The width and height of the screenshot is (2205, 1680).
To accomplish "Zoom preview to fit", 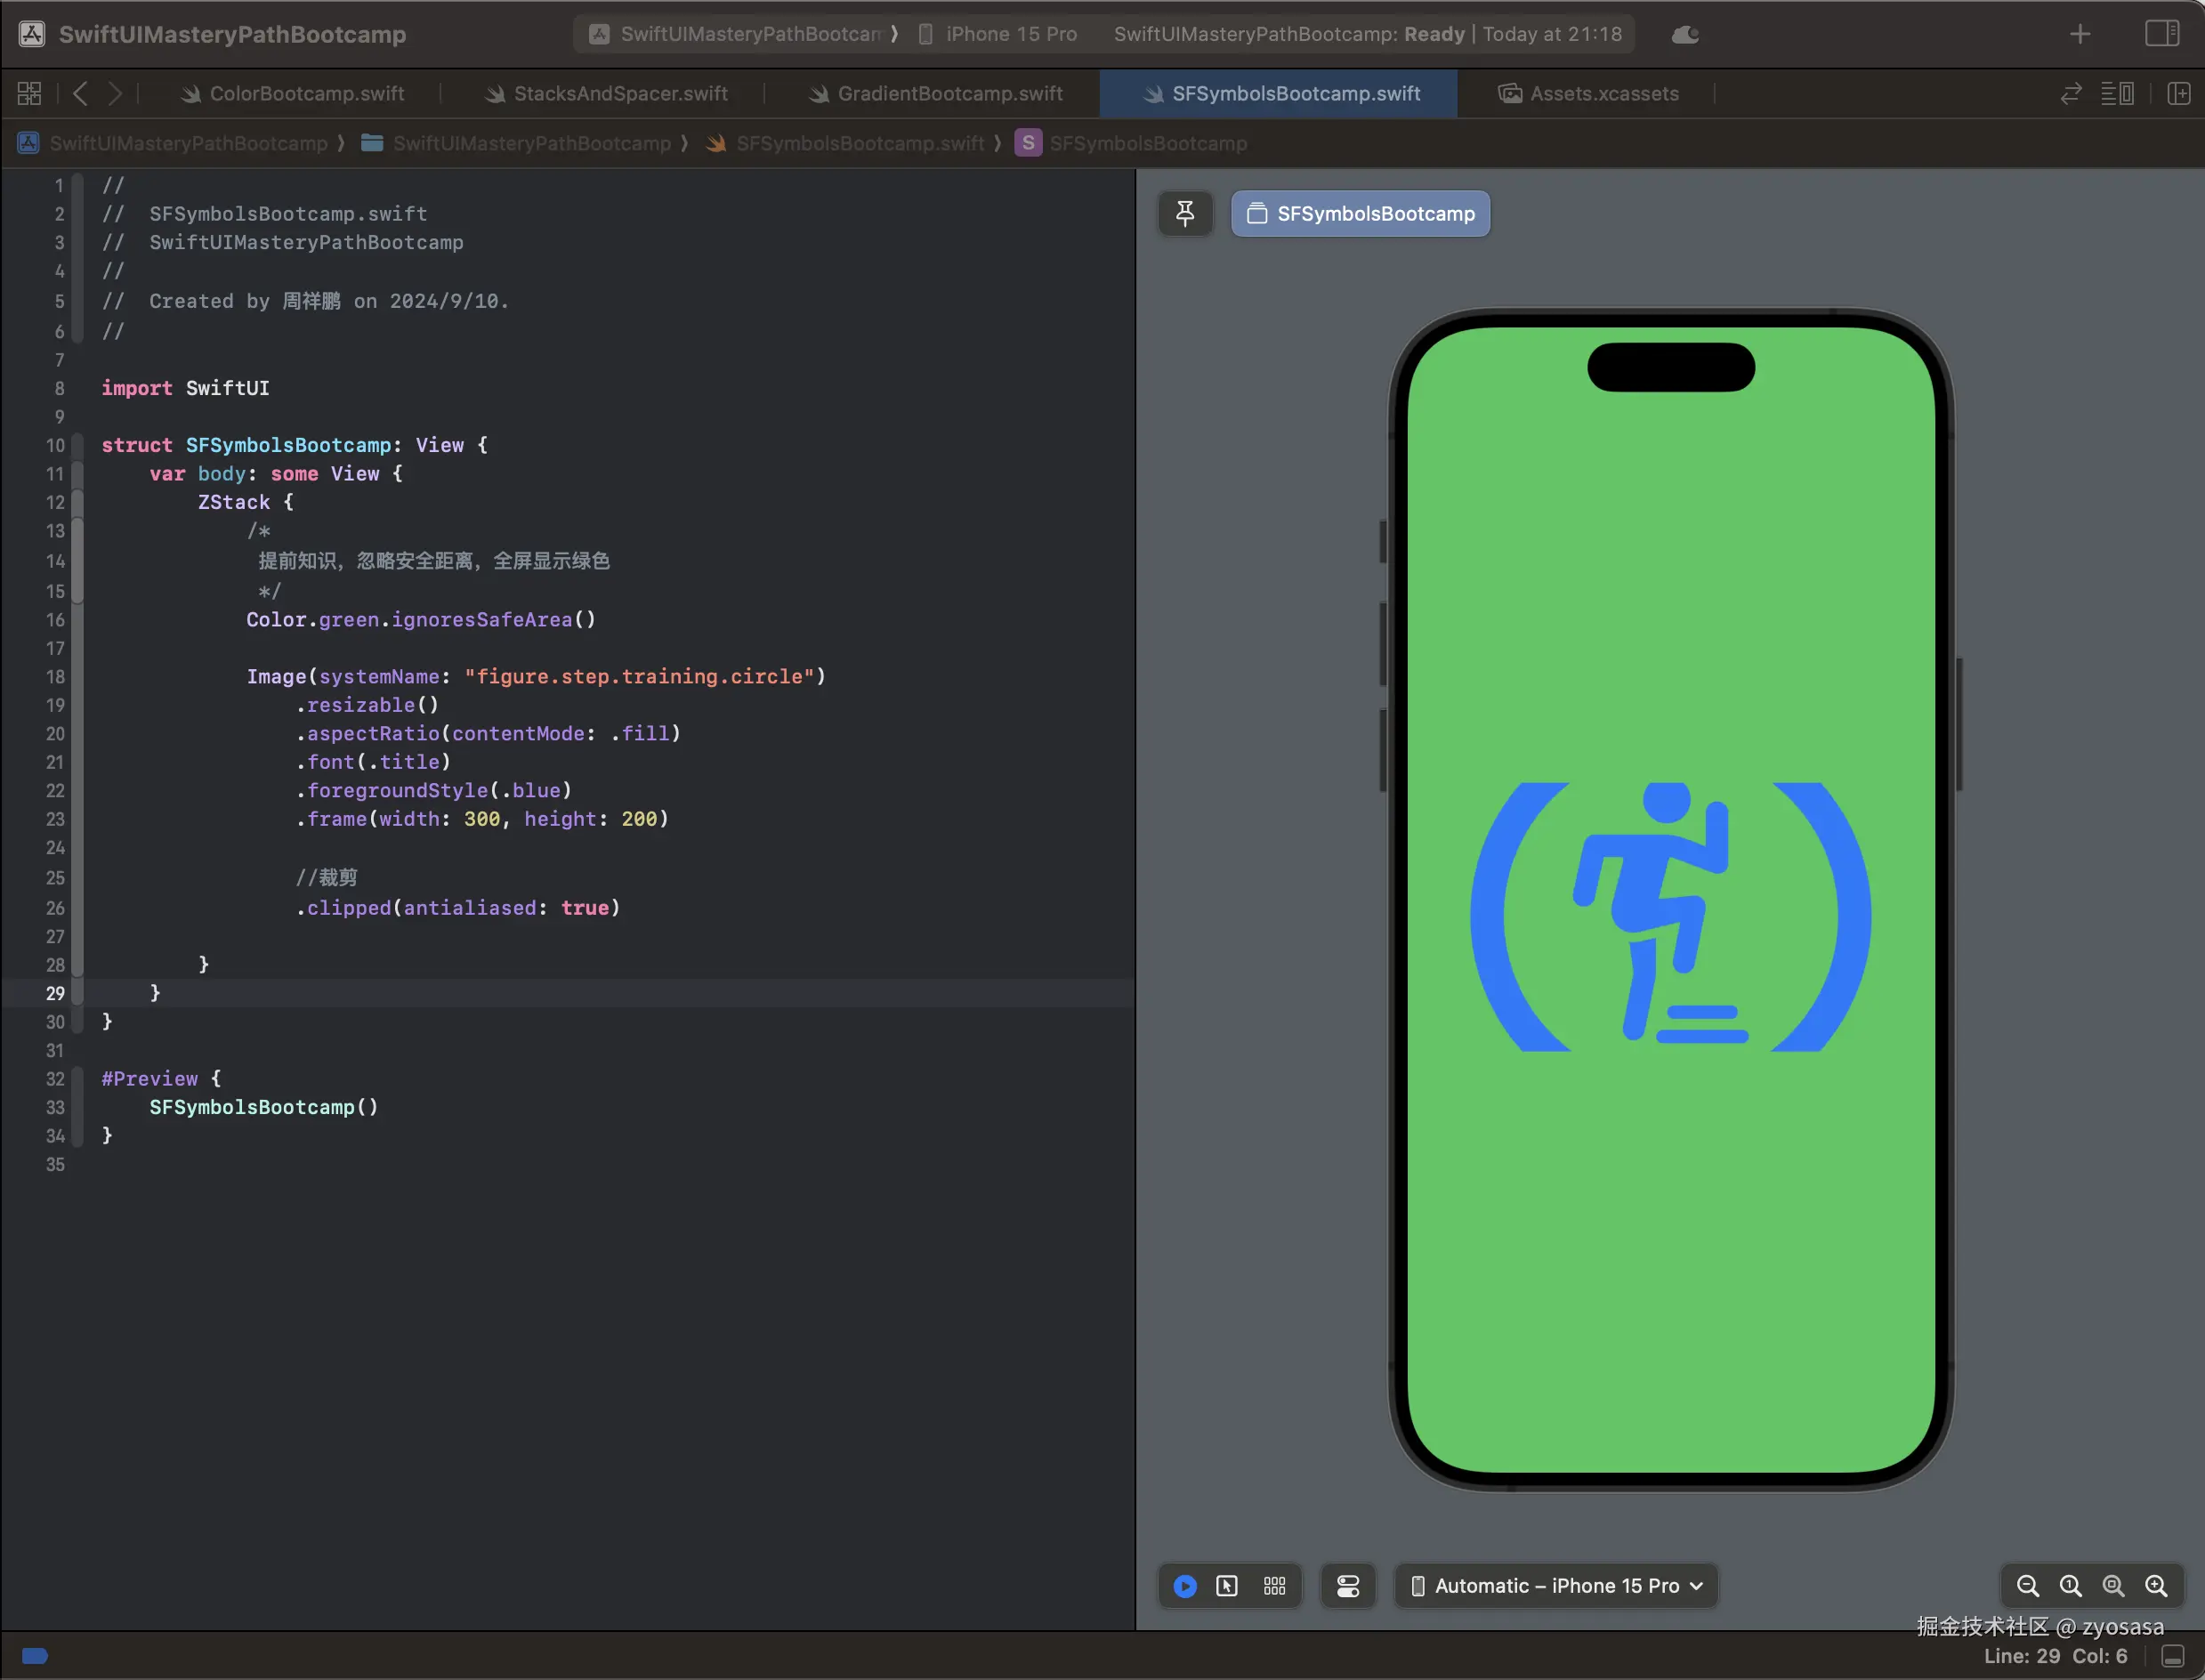I will pos(2113,1586).
